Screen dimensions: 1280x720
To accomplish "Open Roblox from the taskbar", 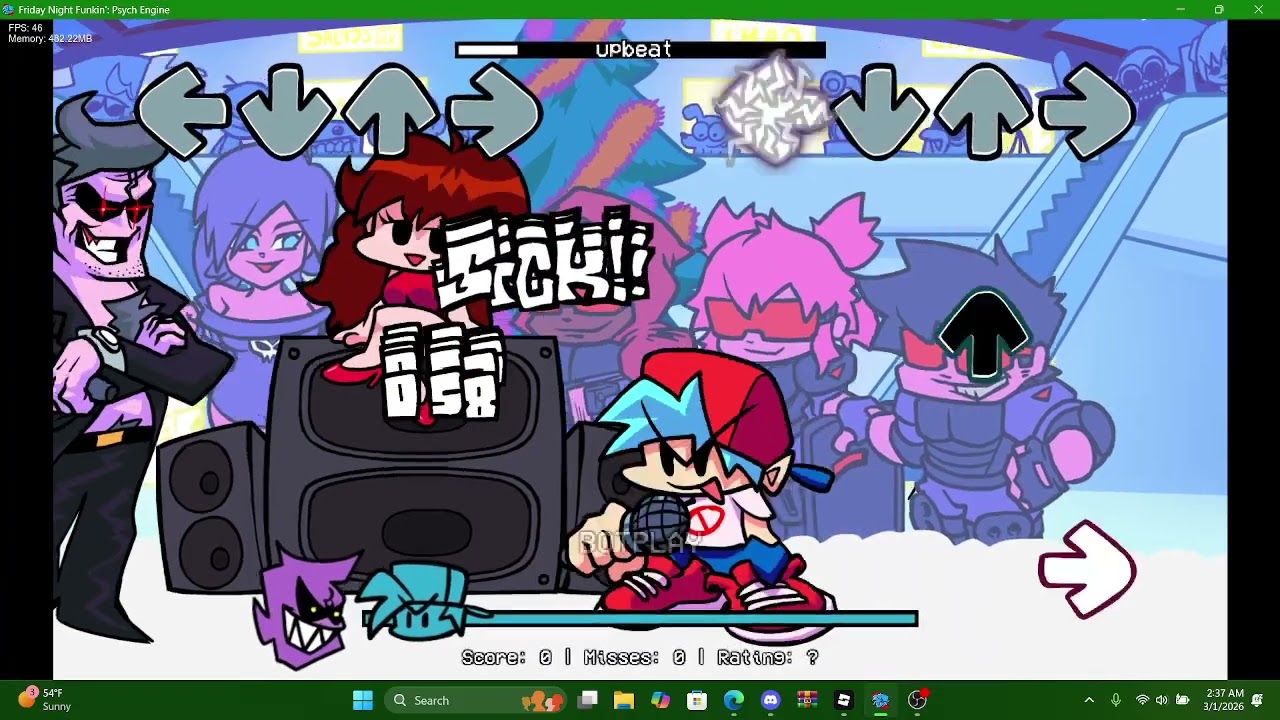I will click(844, 700).
